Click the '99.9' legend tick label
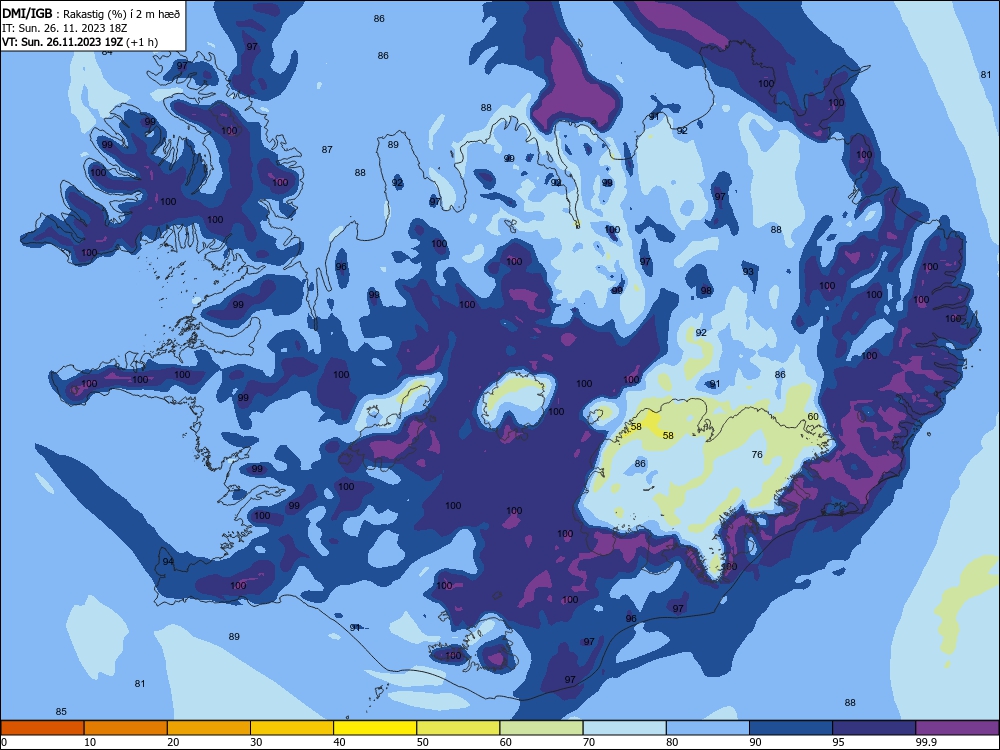Screen dimensions: 1000x750 (x=926, y=742)
